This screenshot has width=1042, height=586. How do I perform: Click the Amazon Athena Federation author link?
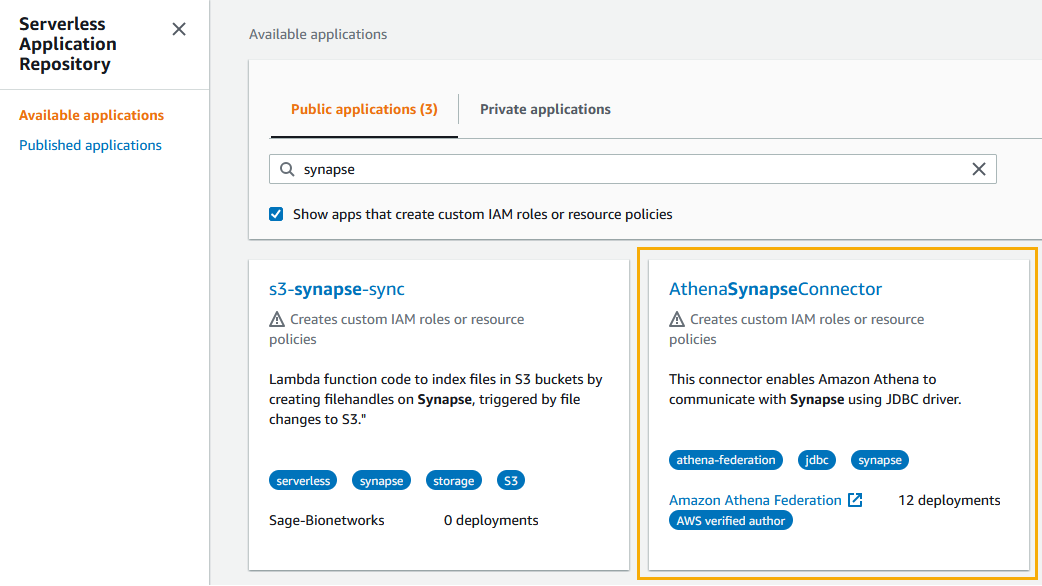pos(755,500)
